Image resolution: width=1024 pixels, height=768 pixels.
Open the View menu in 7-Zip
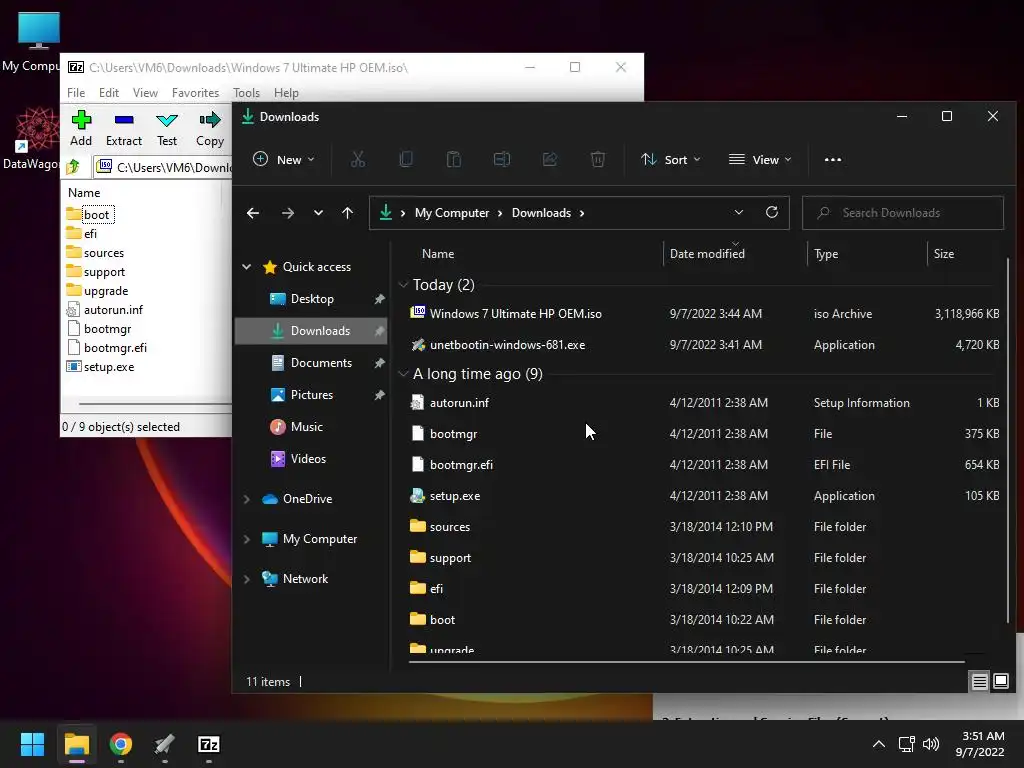pos(145,93)
